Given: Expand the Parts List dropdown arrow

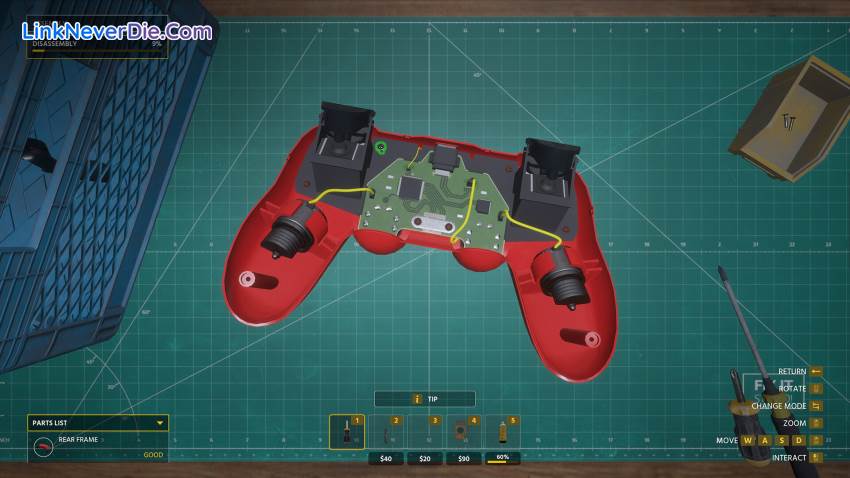Looking at the screenshot, I should pyautogui.click(x=159, y=423).
